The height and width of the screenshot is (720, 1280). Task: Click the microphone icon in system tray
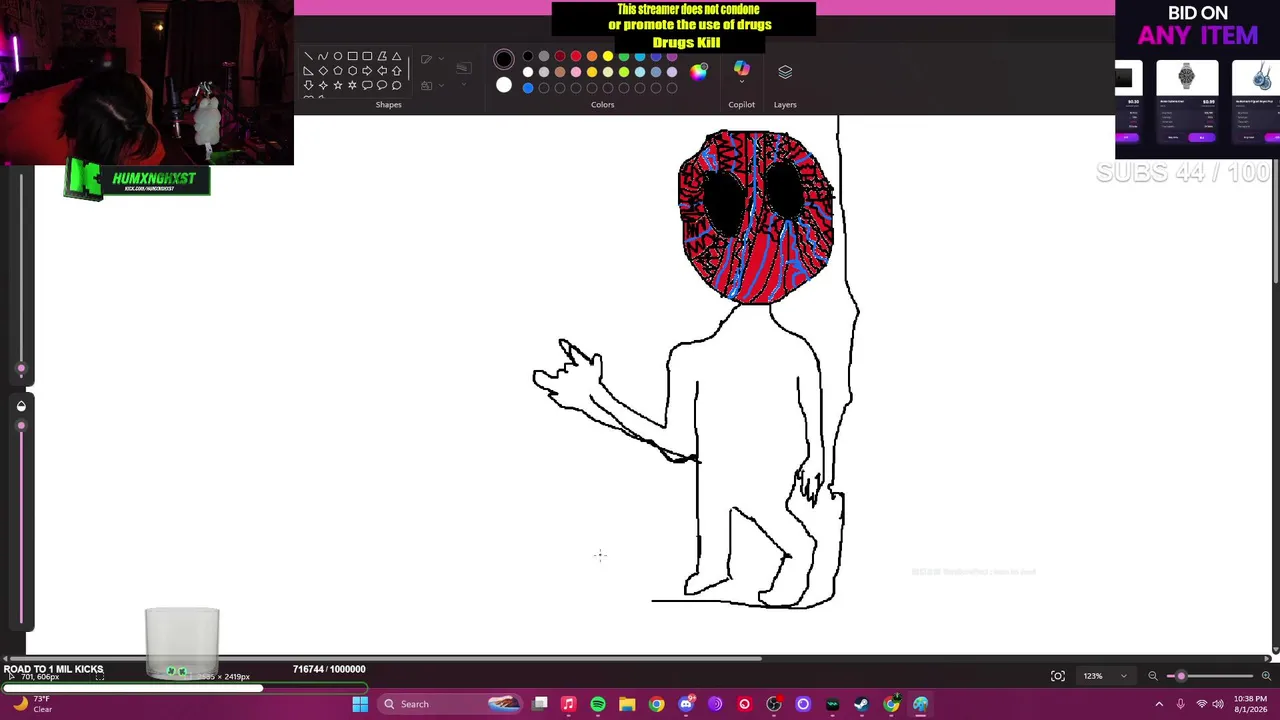point(1181,704)
